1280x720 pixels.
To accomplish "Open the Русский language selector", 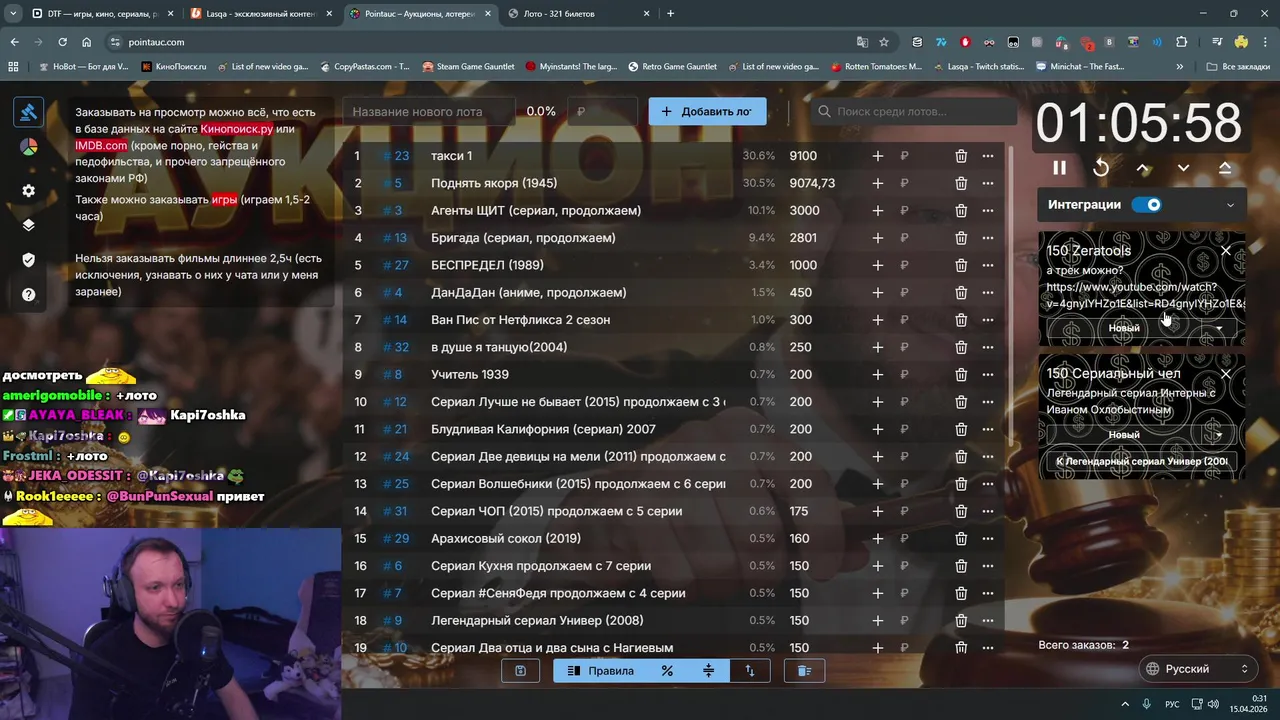I will click(1197, 669).
